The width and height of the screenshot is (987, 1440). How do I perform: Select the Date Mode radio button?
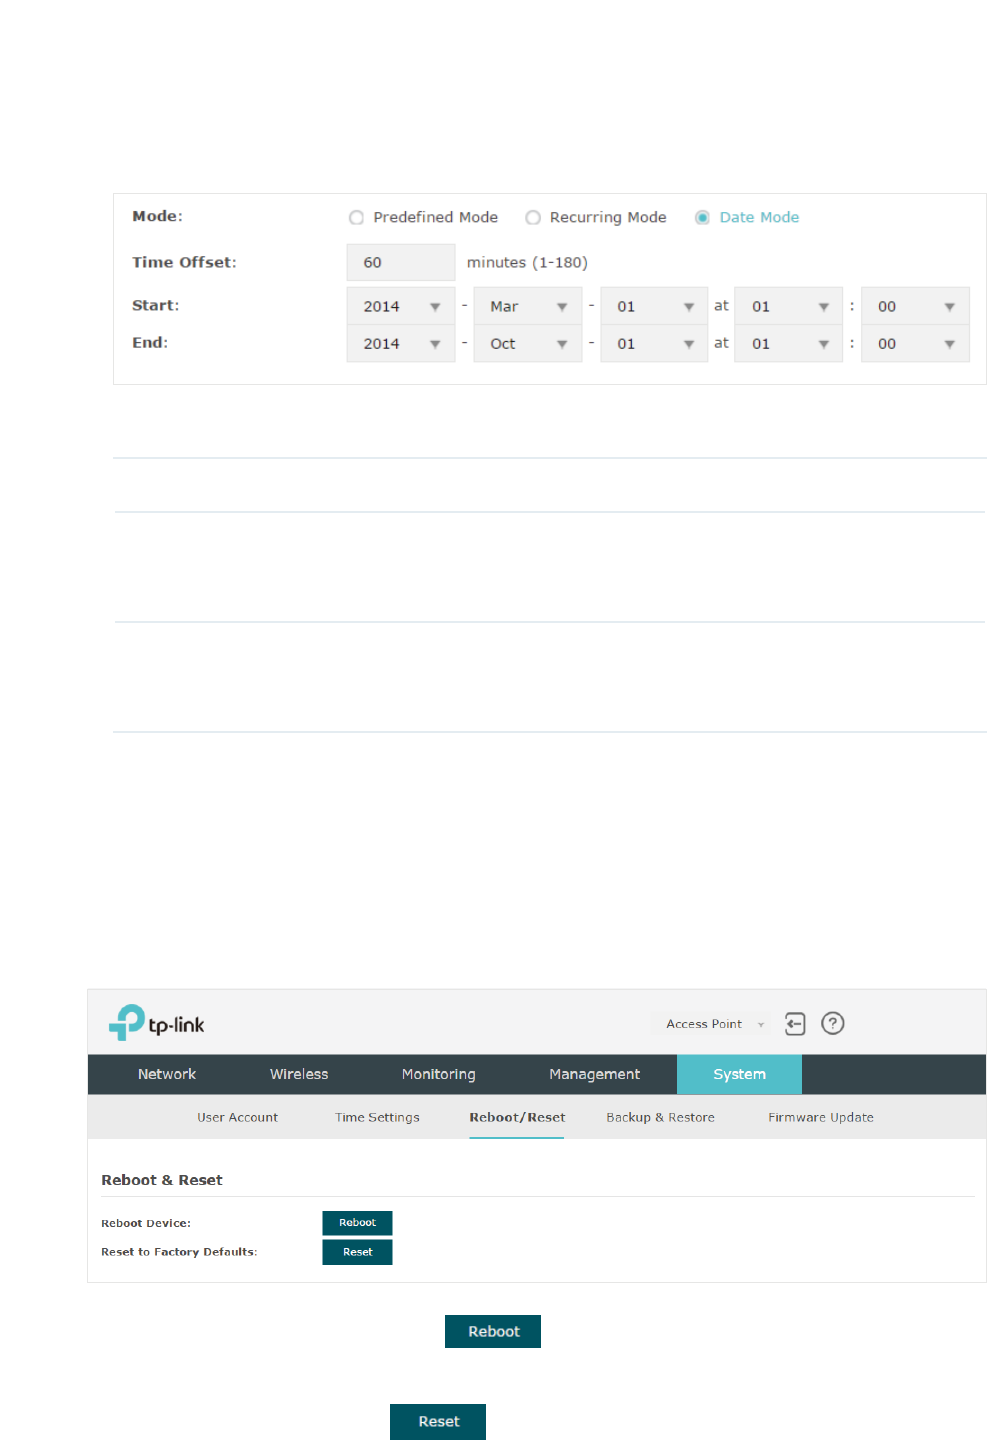point(702,217)
